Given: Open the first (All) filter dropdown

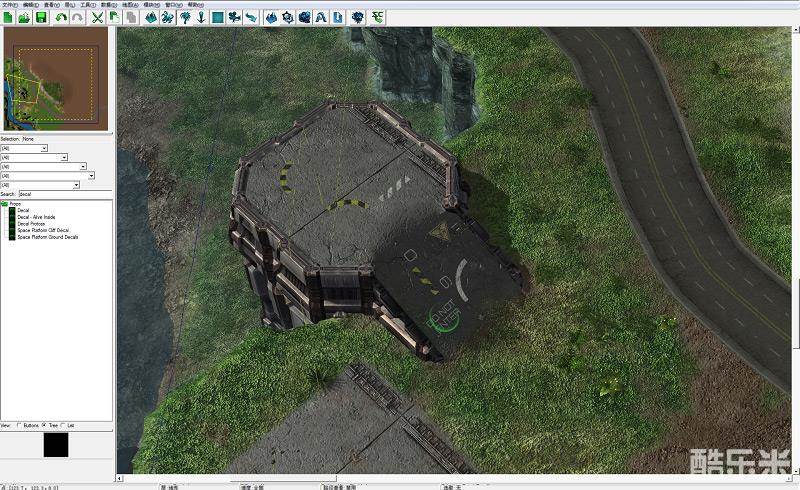Looking at the screenshot, I should click(x=44, y=148).
